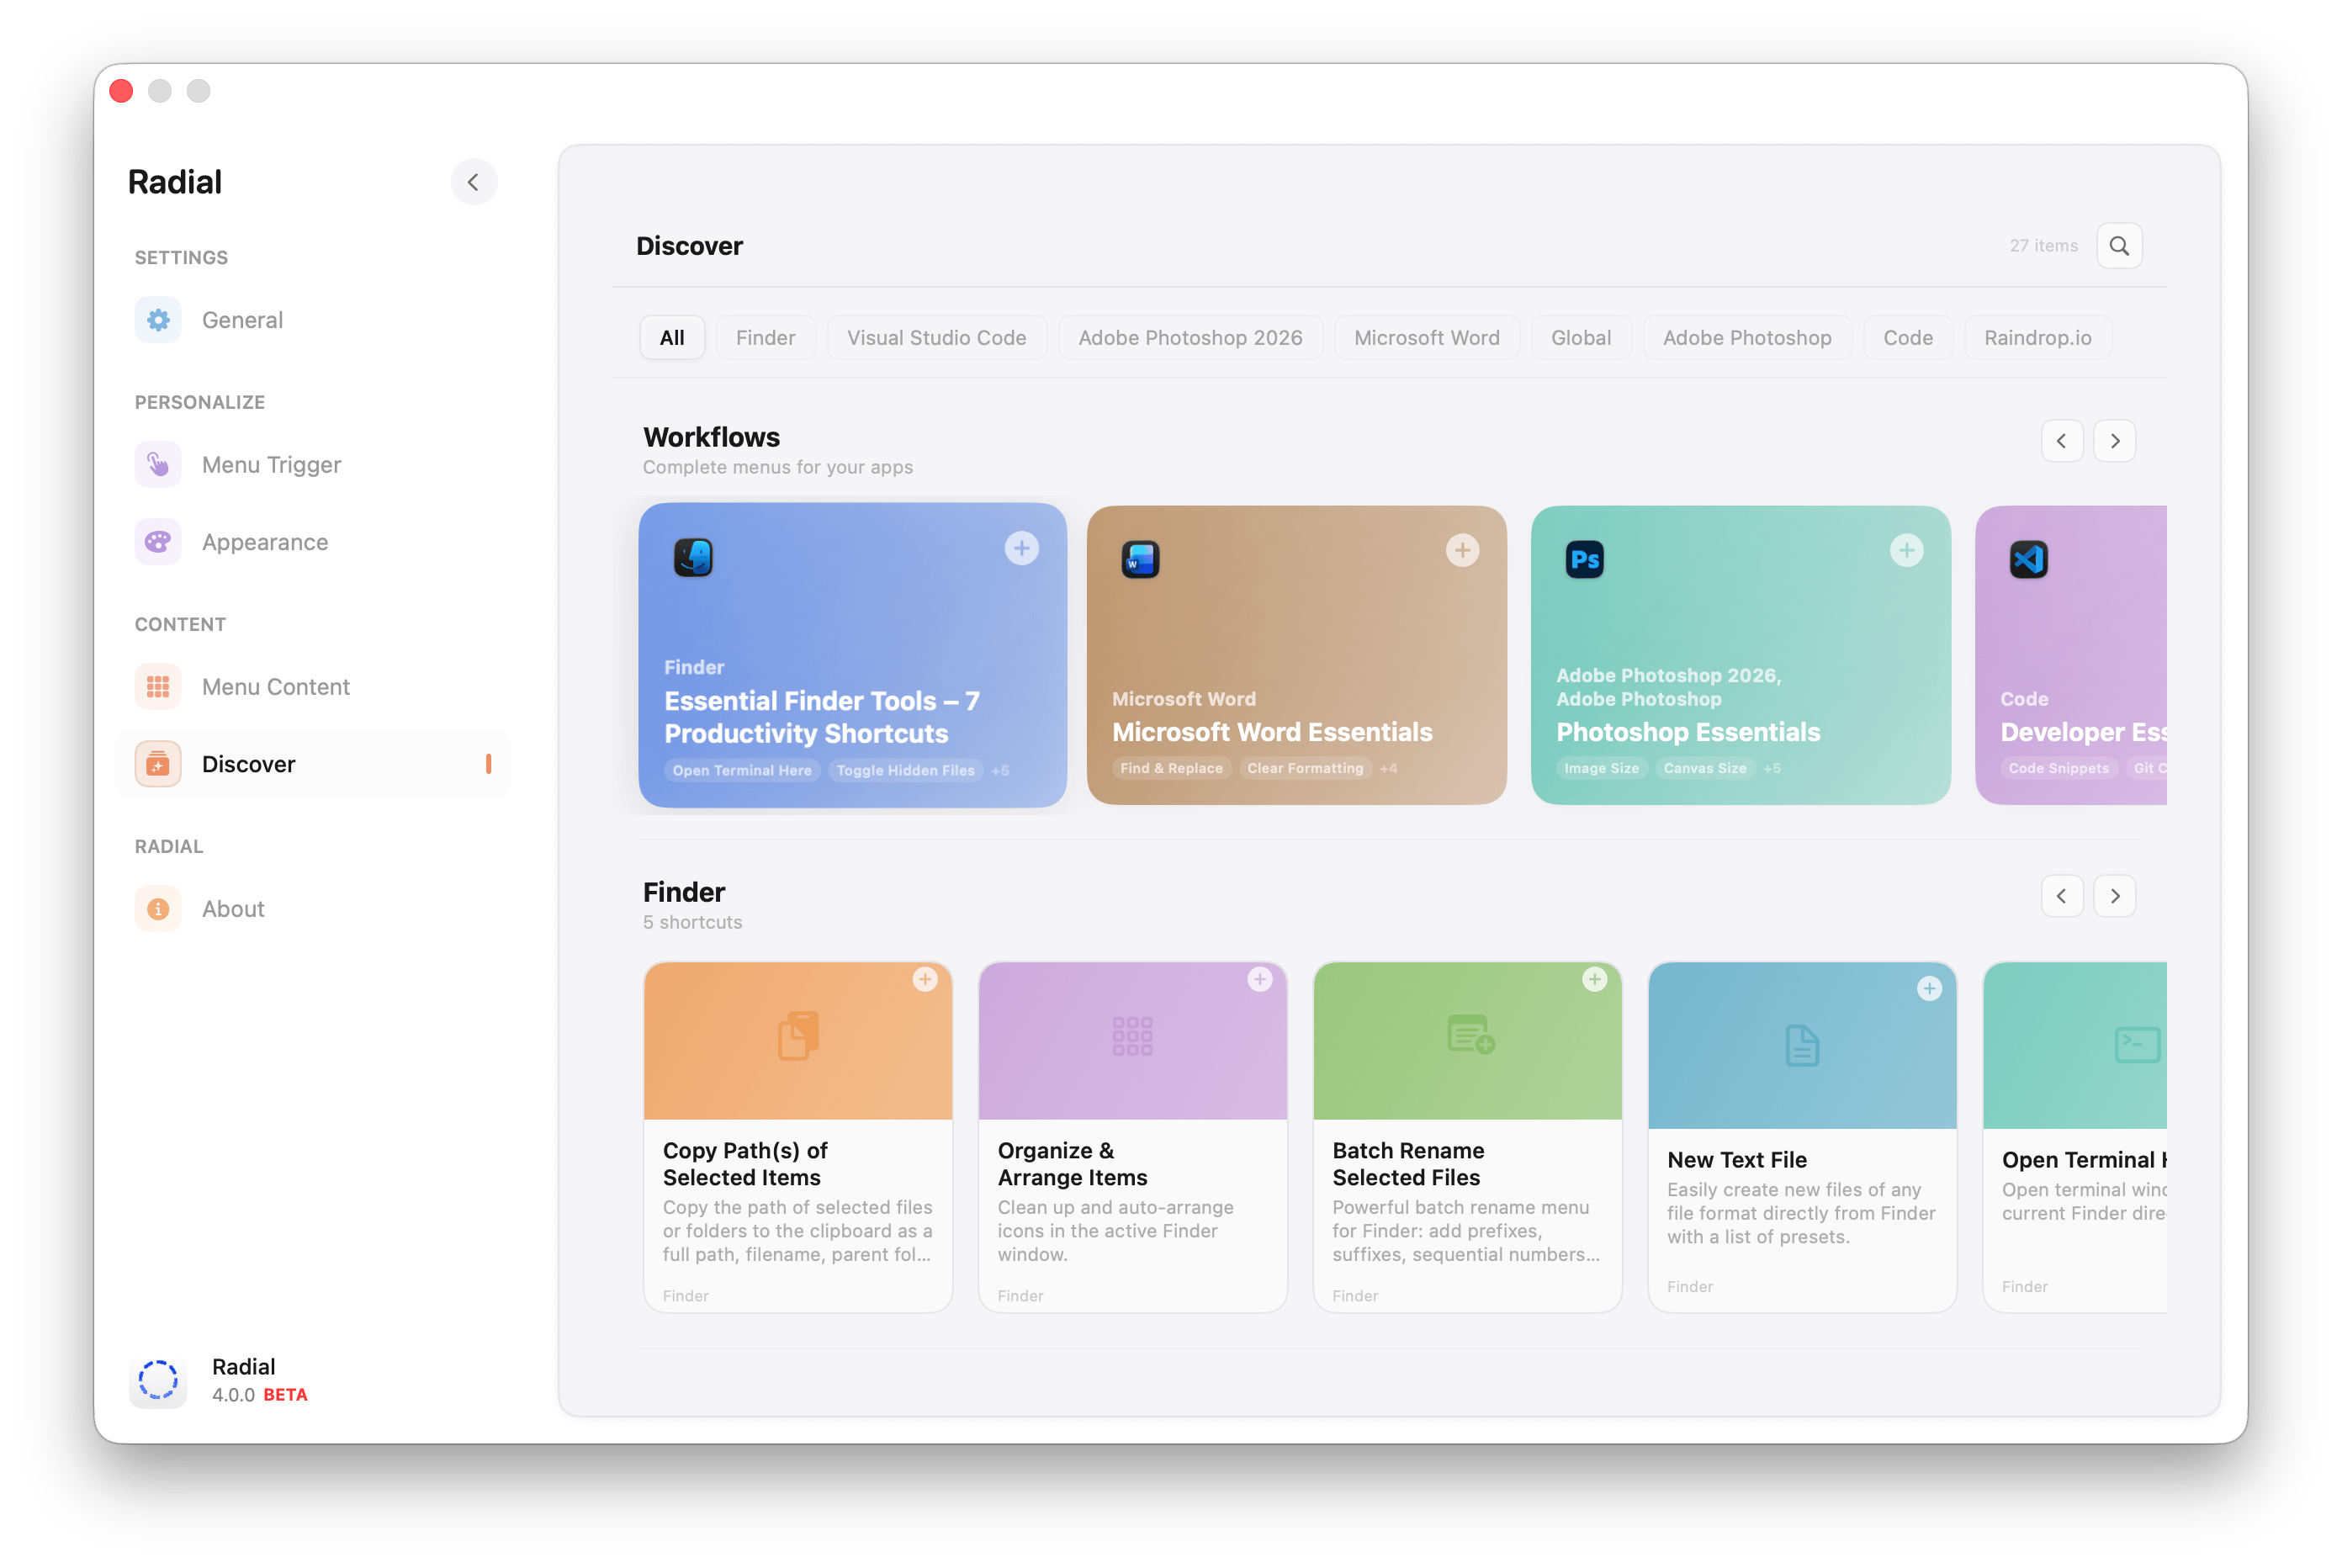
Task: Add Batch Rename Selected Files plus
Action: click(1594, 979)
